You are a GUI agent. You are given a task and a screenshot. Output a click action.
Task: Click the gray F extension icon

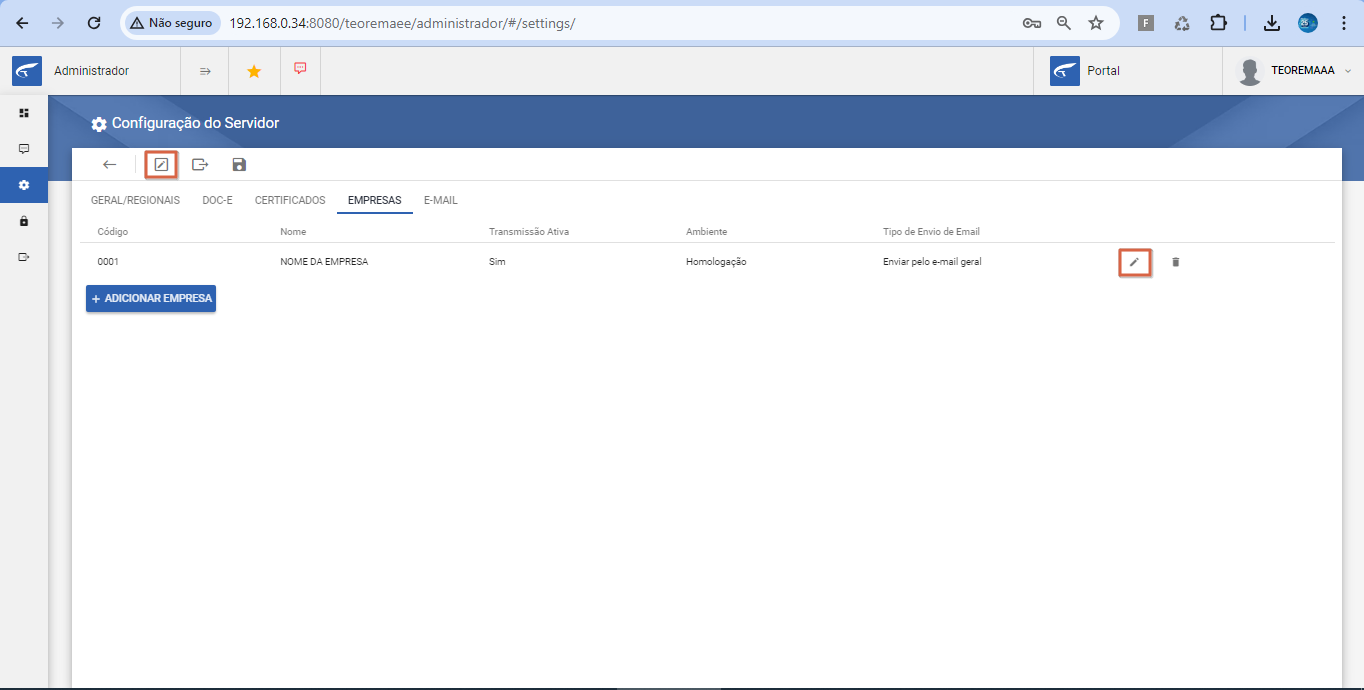click(x=1146, y=23)
